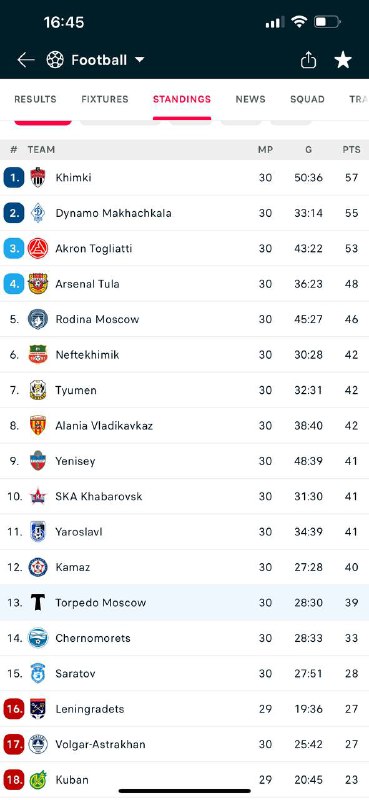Open the News tab
Screen dimensions: 369x800
coord(250,99)
